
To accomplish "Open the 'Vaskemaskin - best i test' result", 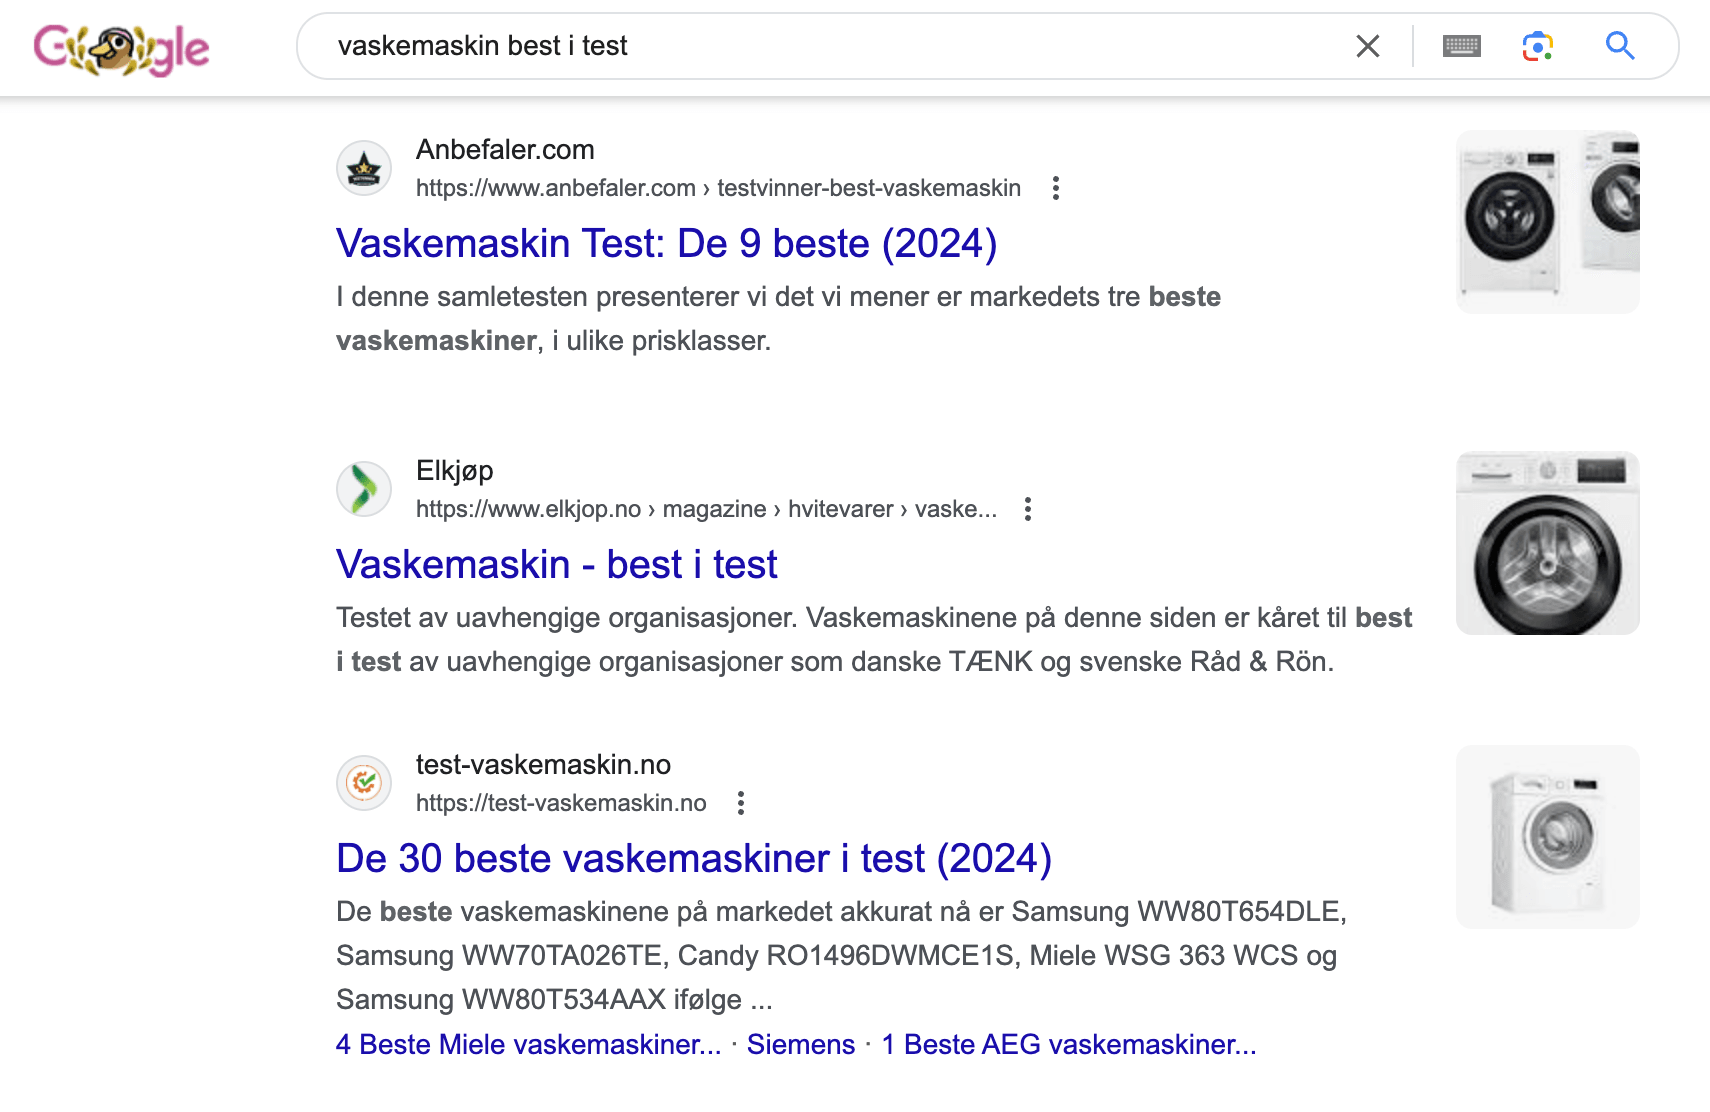I will 557,565.
